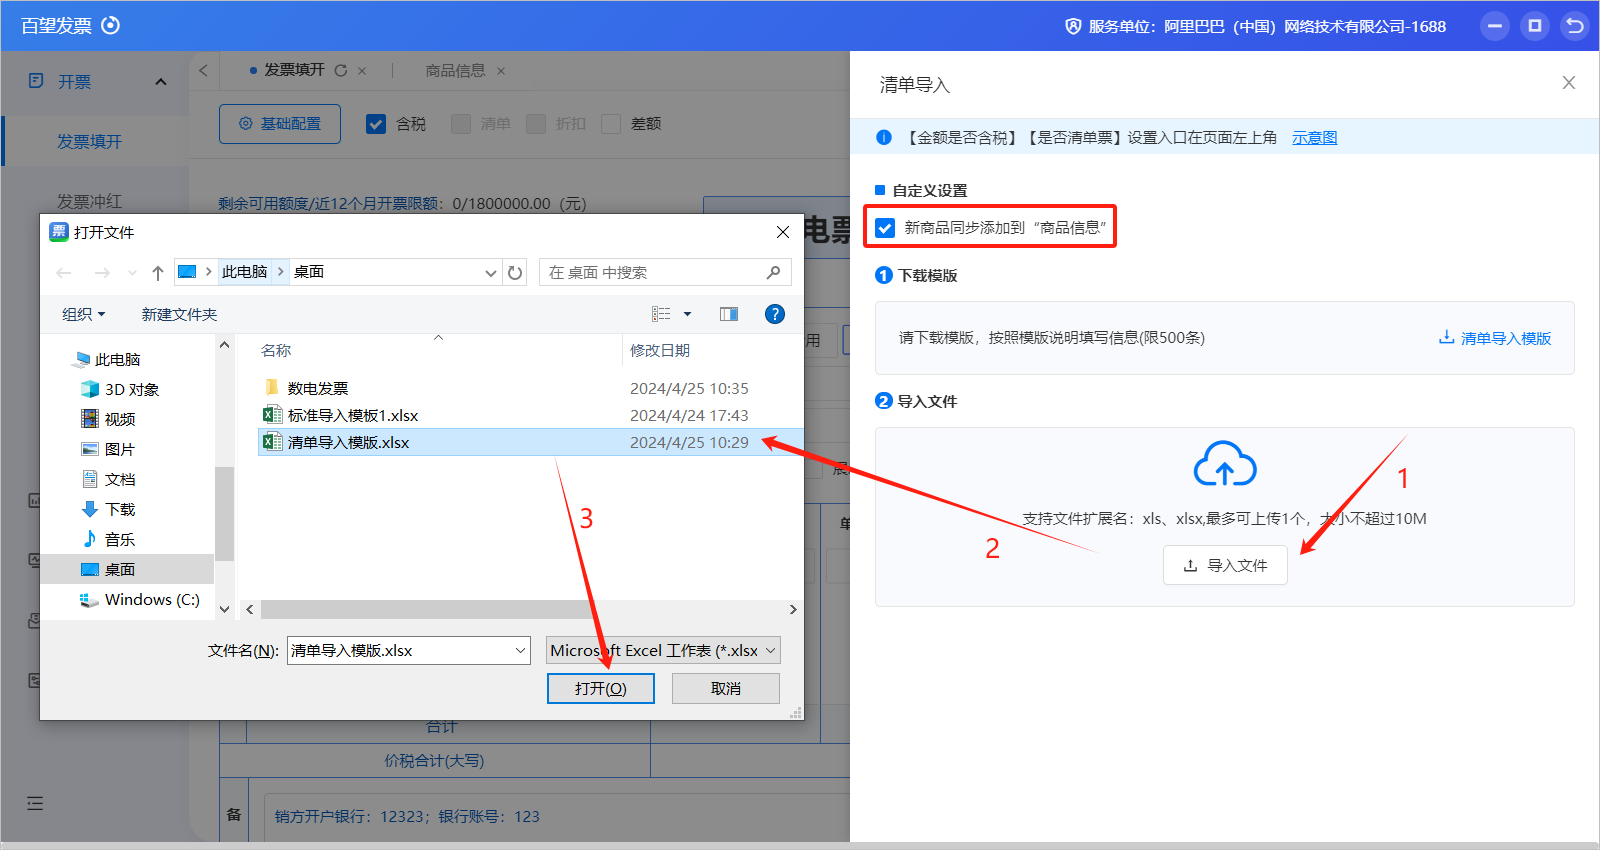Toggle the 含税 checkbox
The height and width of the screenshot is (850, 1600).
tap(376, 124)
